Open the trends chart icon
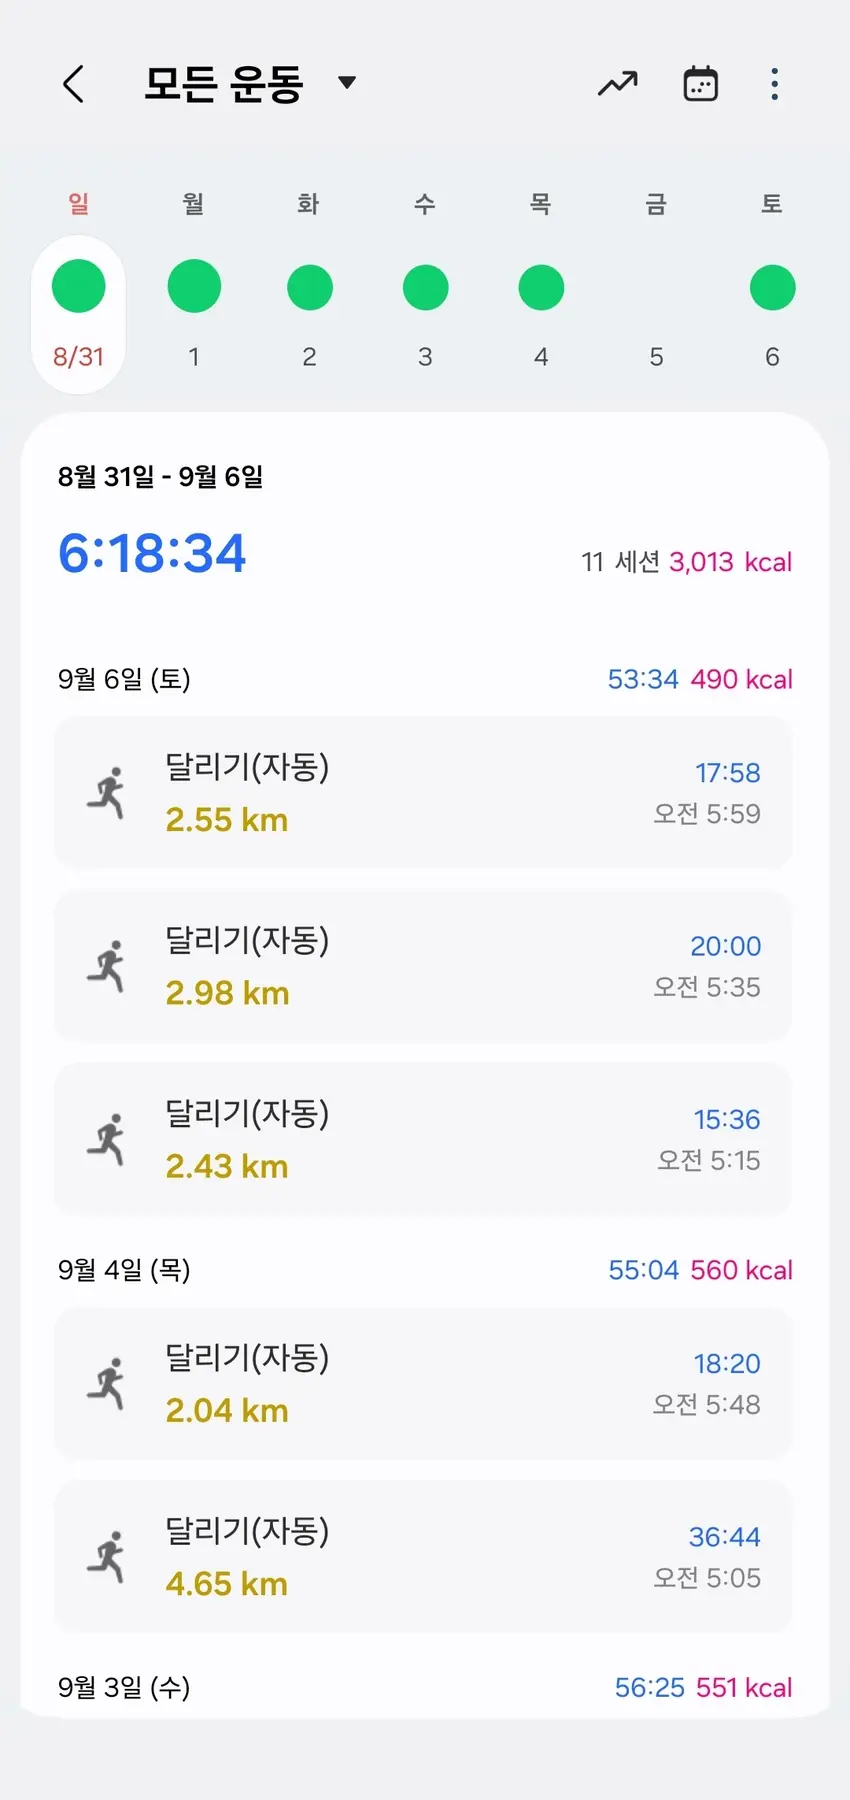 617,84
